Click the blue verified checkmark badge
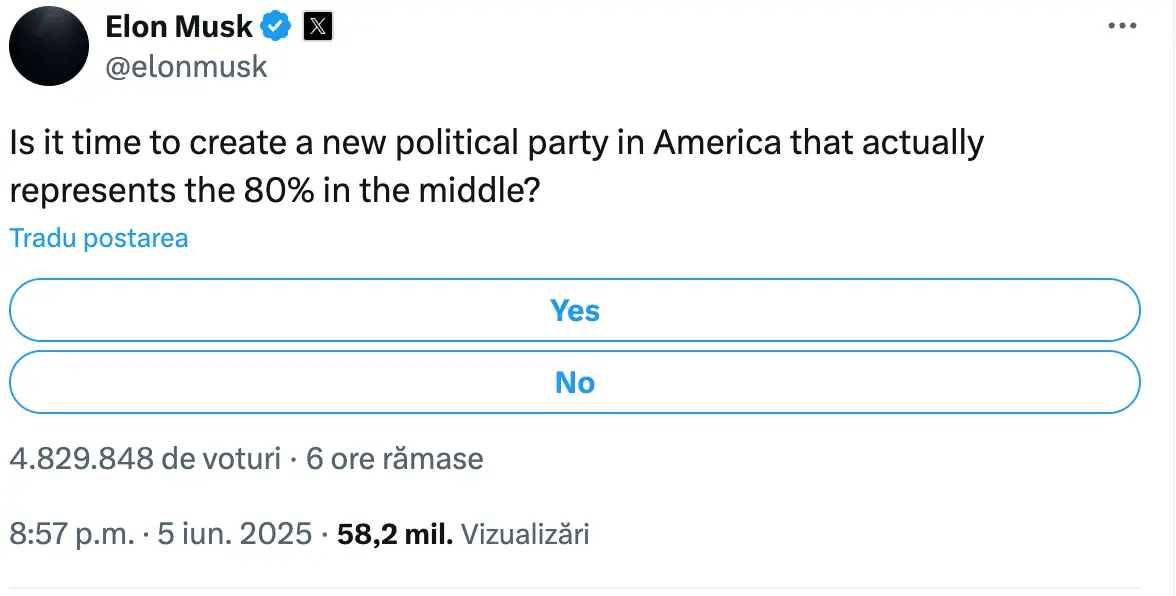 pos(275,27)
